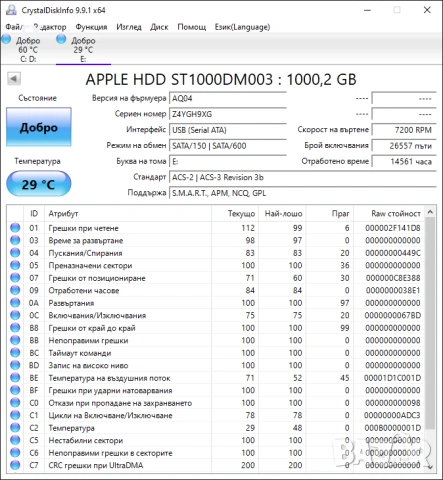Click the power on hours 14561 часа

[404, 161]
